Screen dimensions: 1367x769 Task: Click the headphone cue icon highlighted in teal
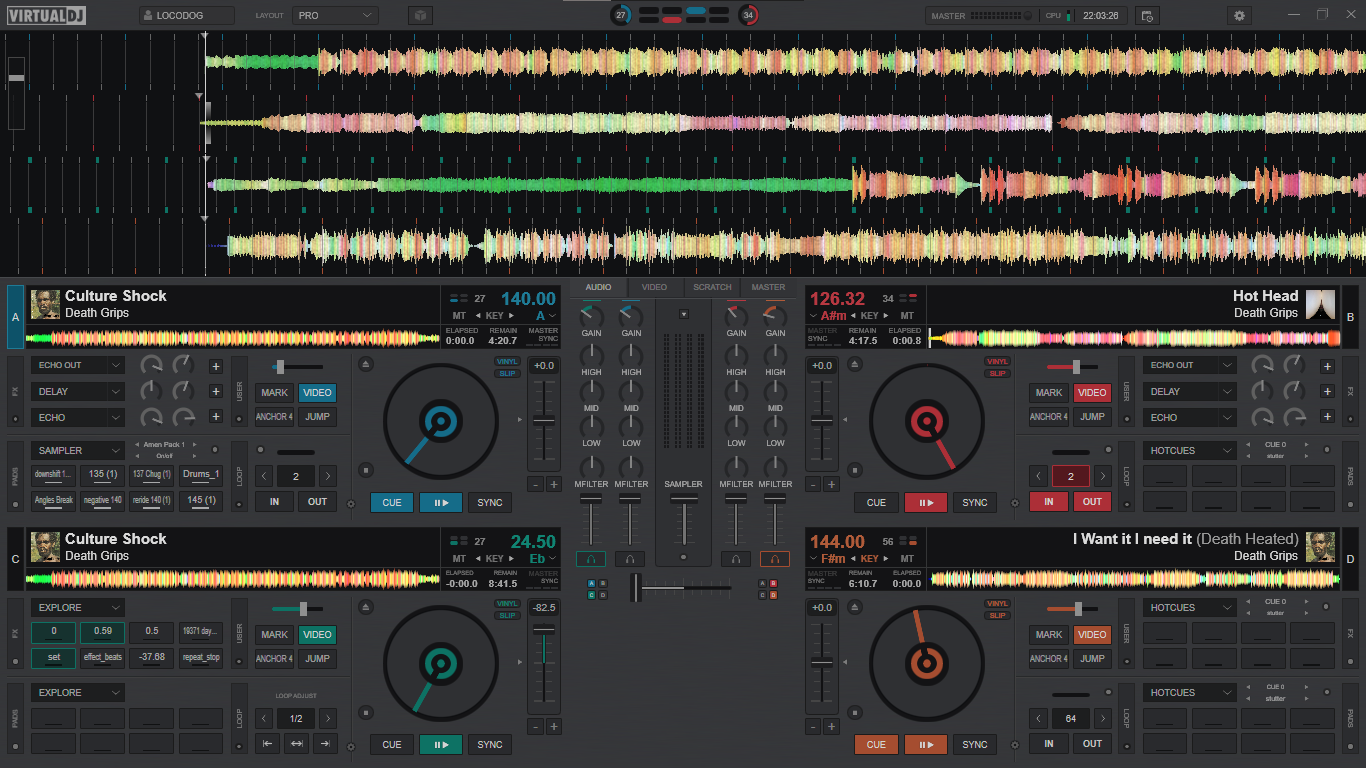[x=591, y=559]
